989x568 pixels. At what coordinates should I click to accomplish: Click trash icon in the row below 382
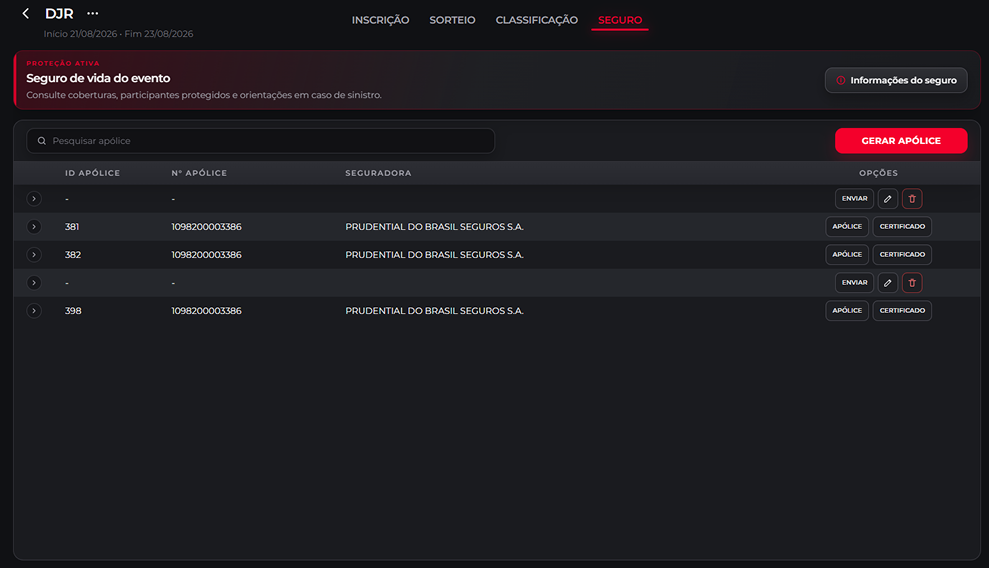[x=912, y=282]
